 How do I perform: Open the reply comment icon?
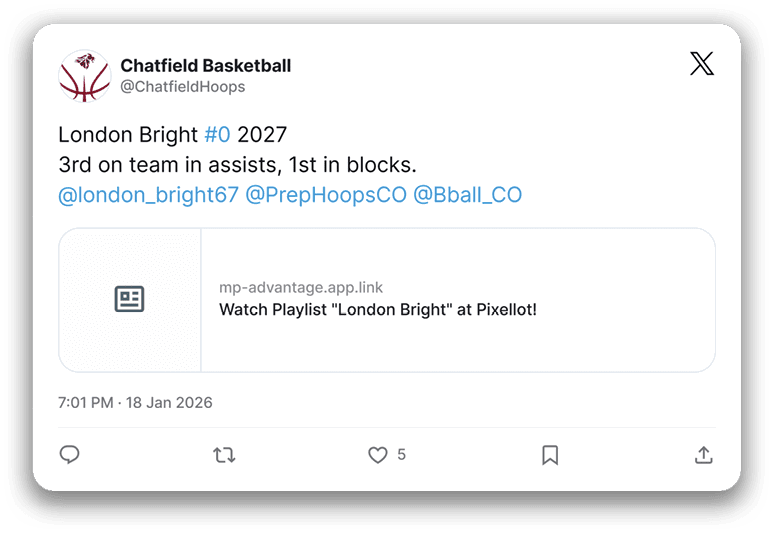pyautogui.click(x=69, y=455)
